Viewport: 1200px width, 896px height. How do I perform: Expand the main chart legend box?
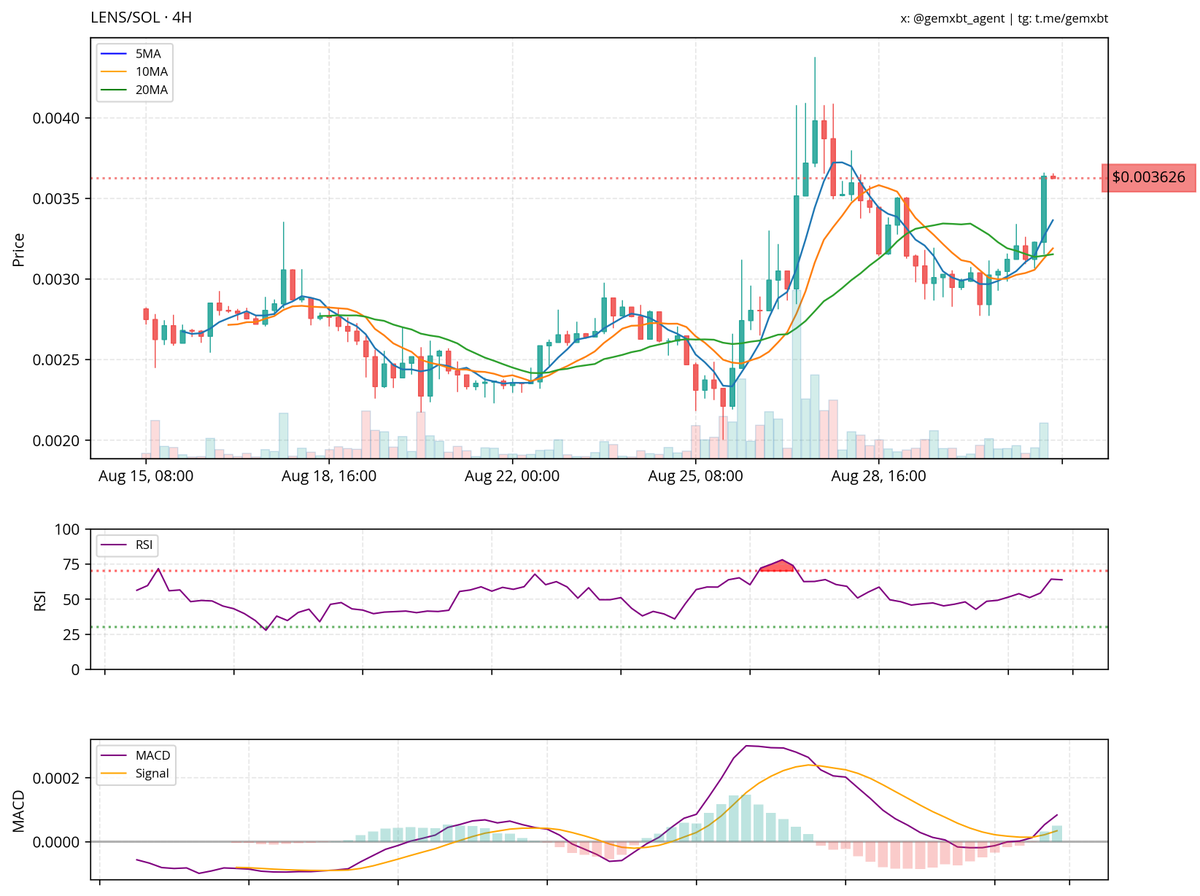pos(134,71)
